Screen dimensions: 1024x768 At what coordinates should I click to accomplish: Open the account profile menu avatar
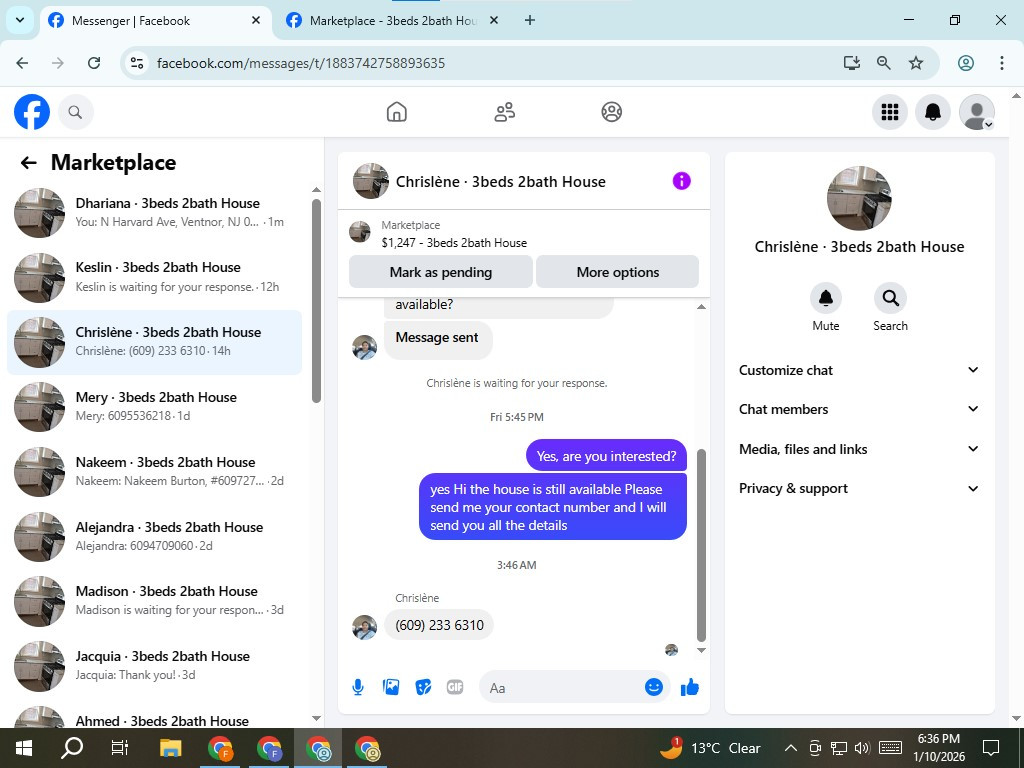(x=976, y=112)
